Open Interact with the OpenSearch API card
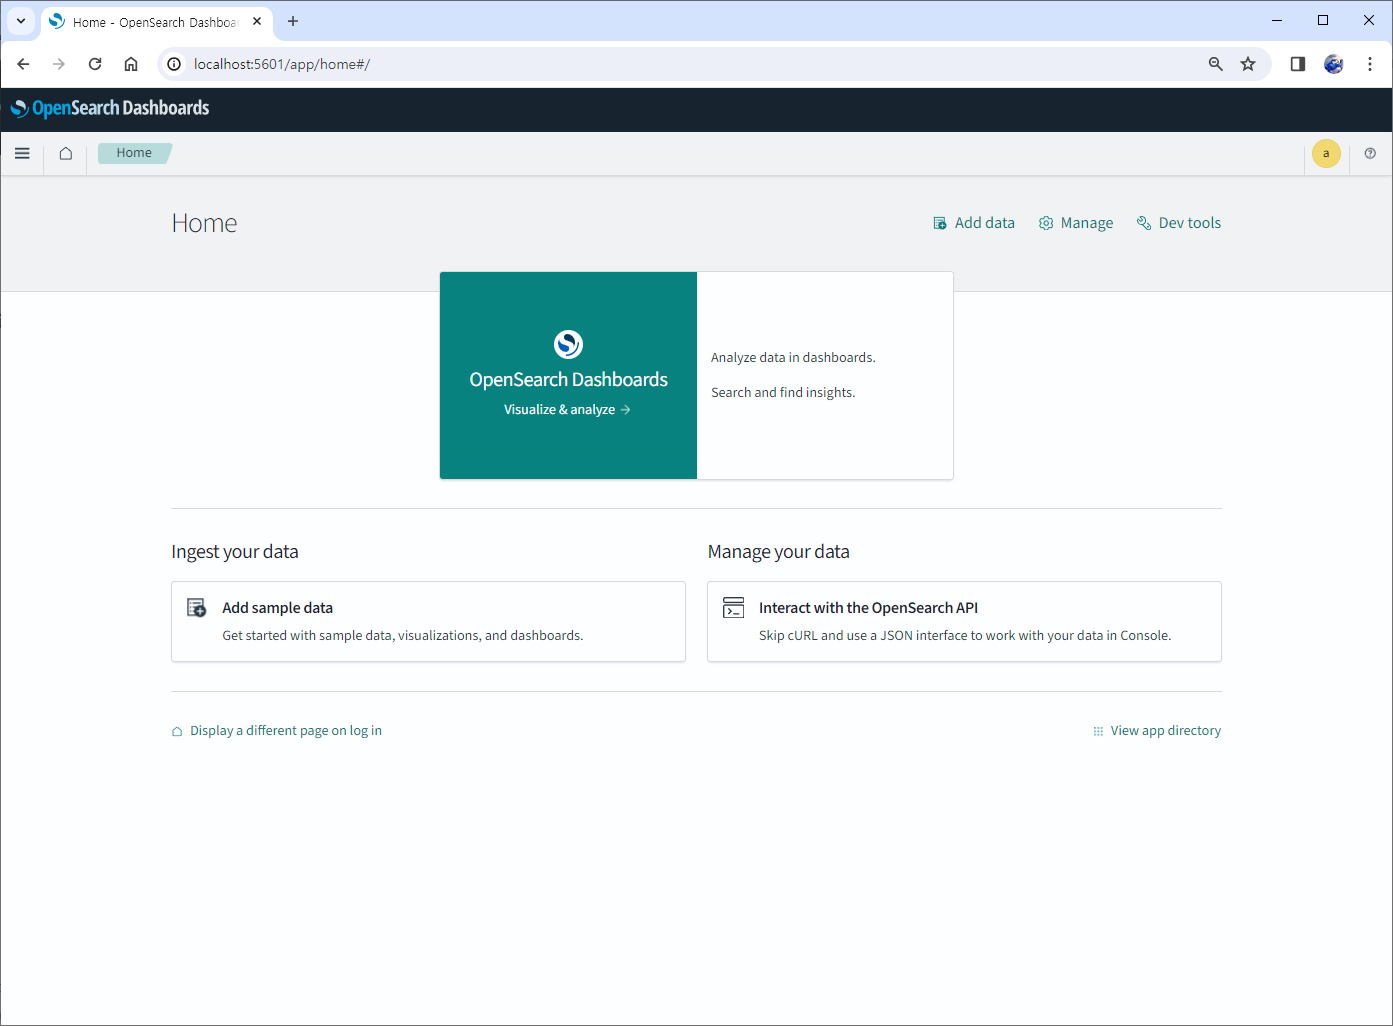Screen dimensions: 1393x1026 [x=964, y=621]
